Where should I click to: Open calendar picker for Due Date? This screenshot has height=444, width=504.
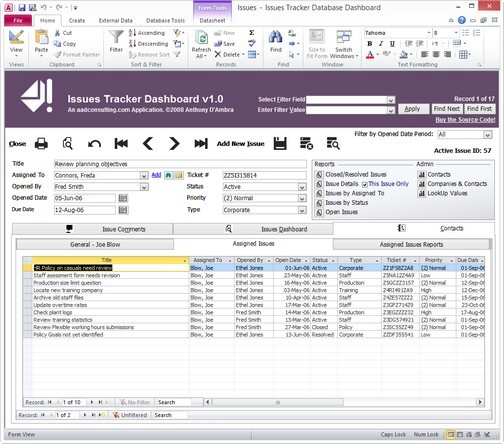123,210
